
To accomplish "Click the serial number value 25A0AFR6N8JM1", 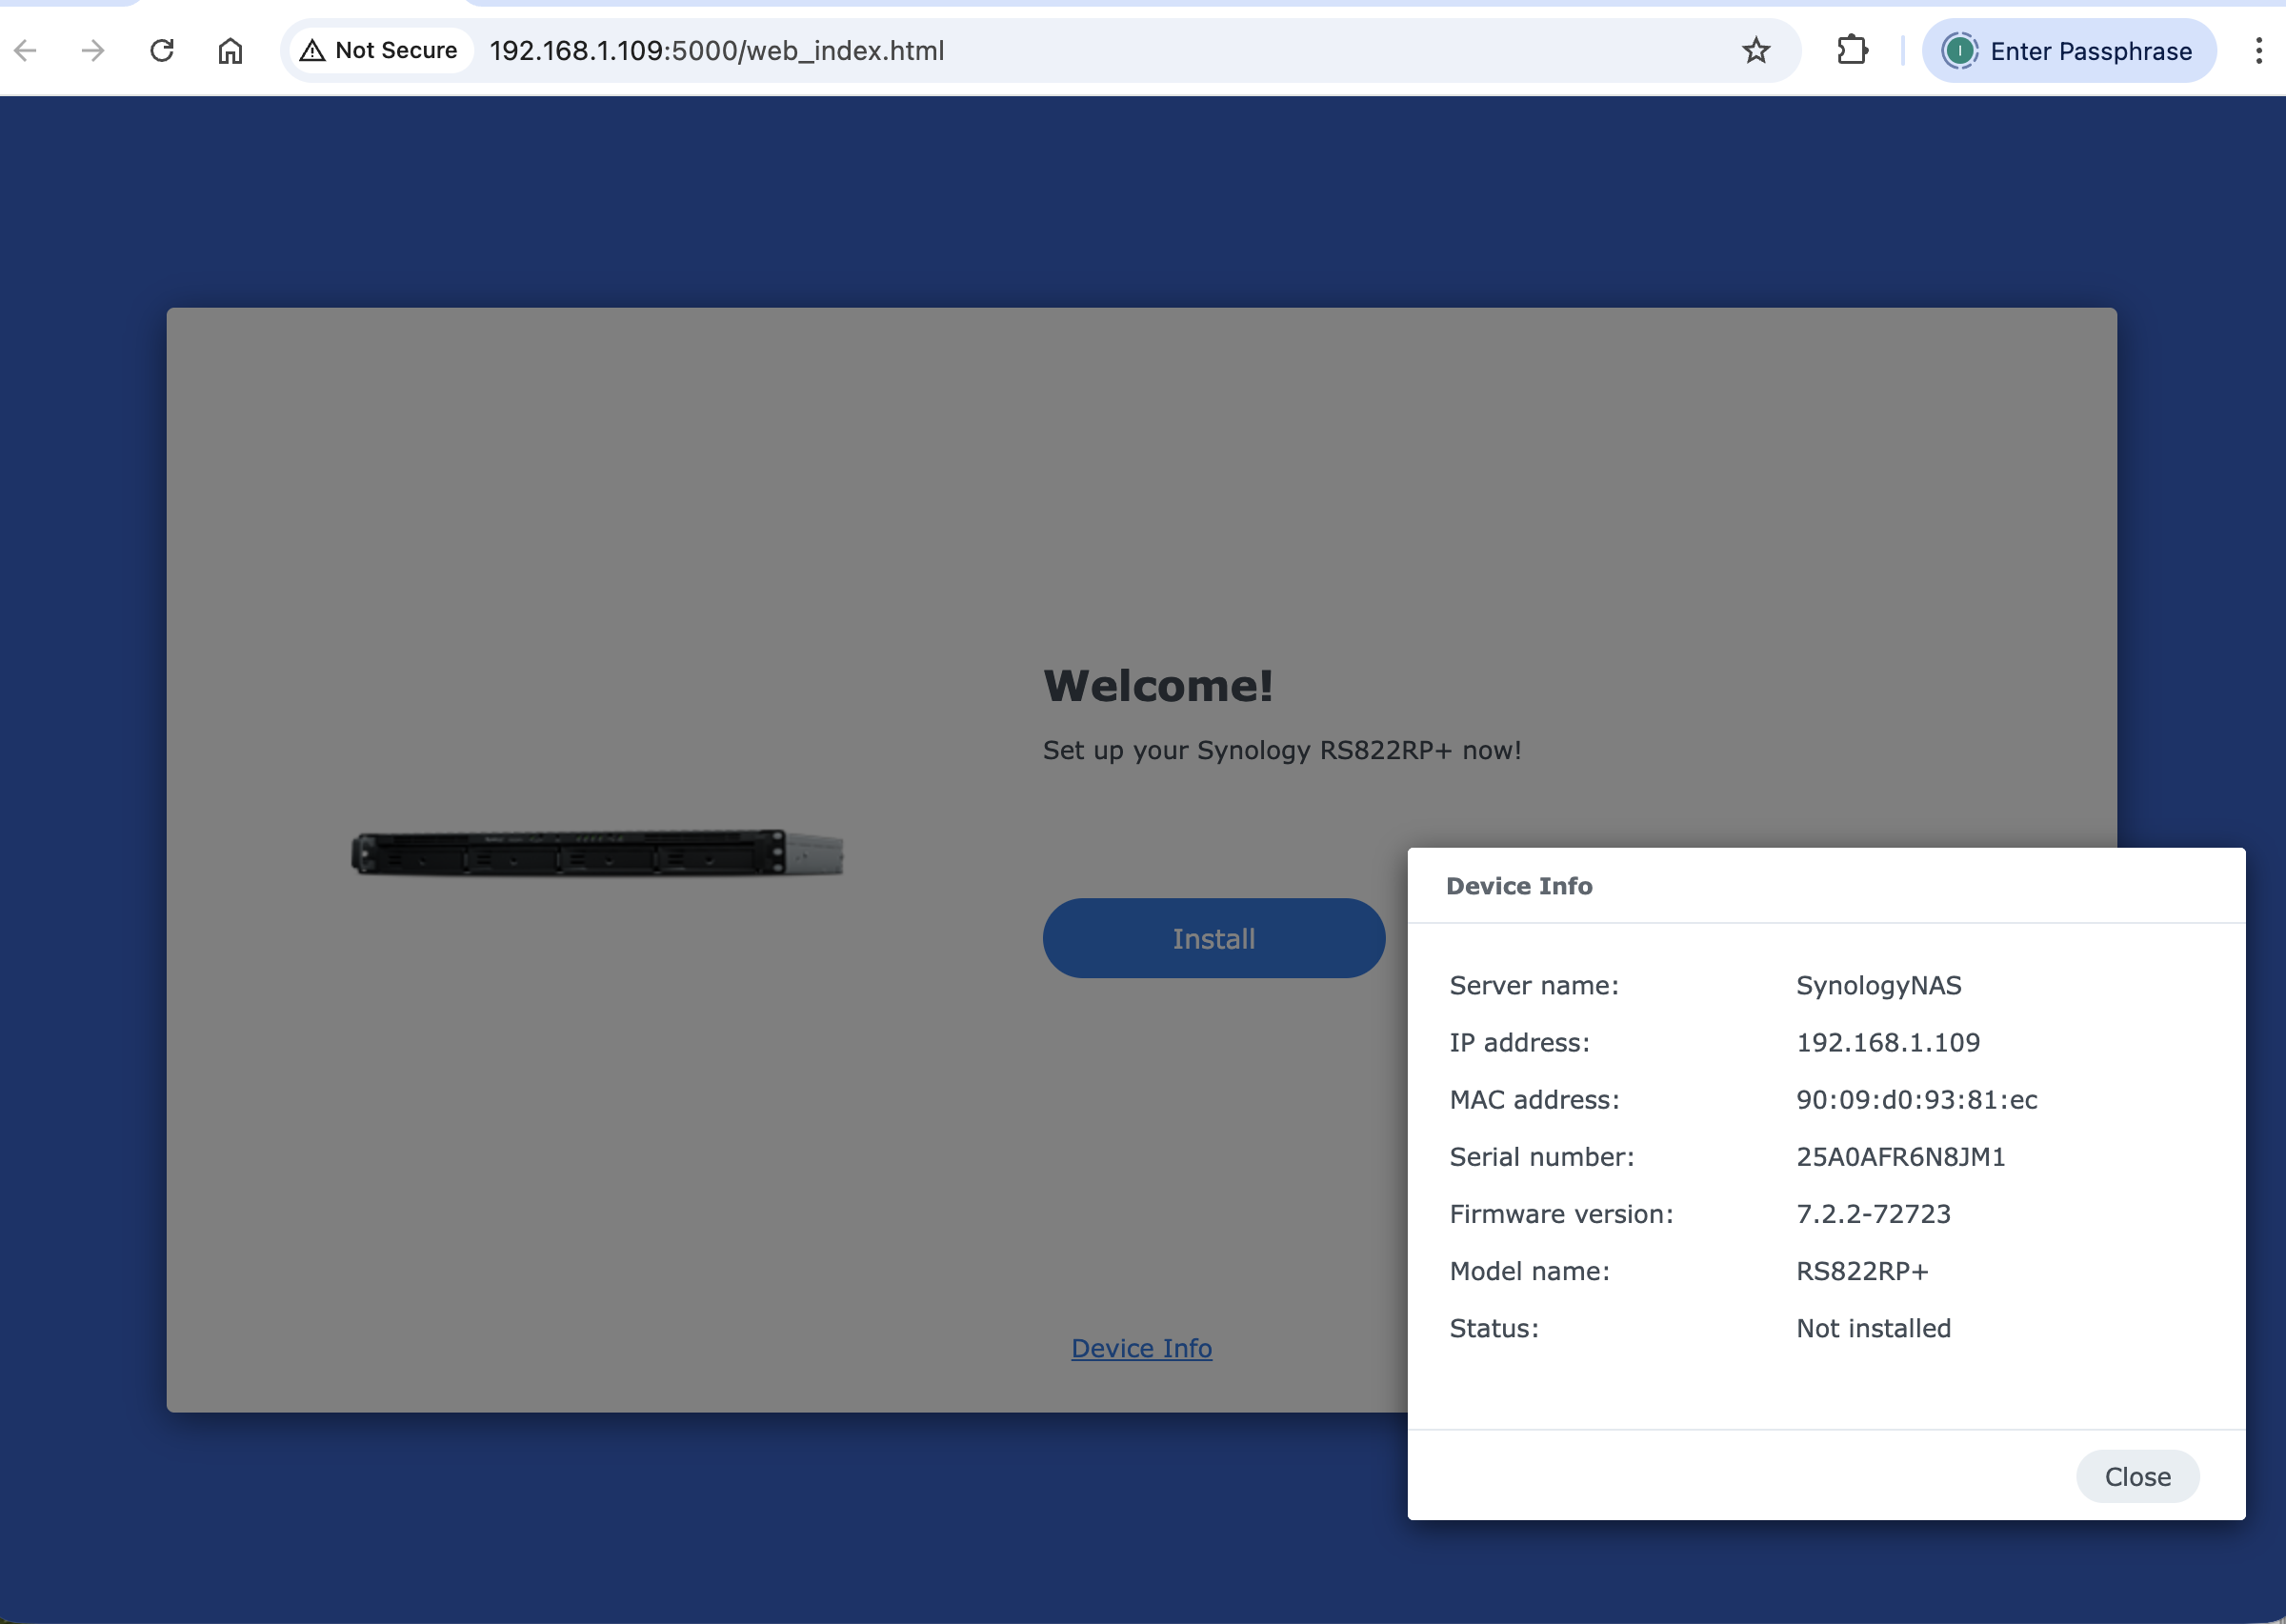I will pos(1900,1157).
